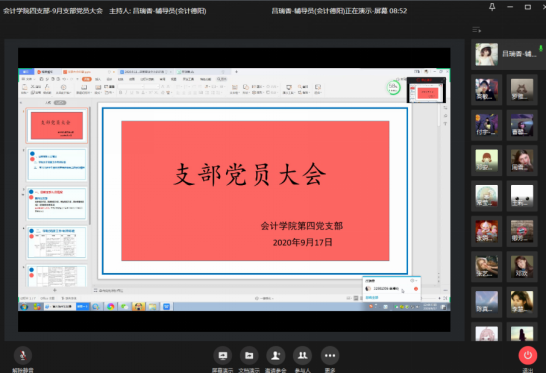
Task: Click the green 58% progress circle
Action: tap(394, 87)
